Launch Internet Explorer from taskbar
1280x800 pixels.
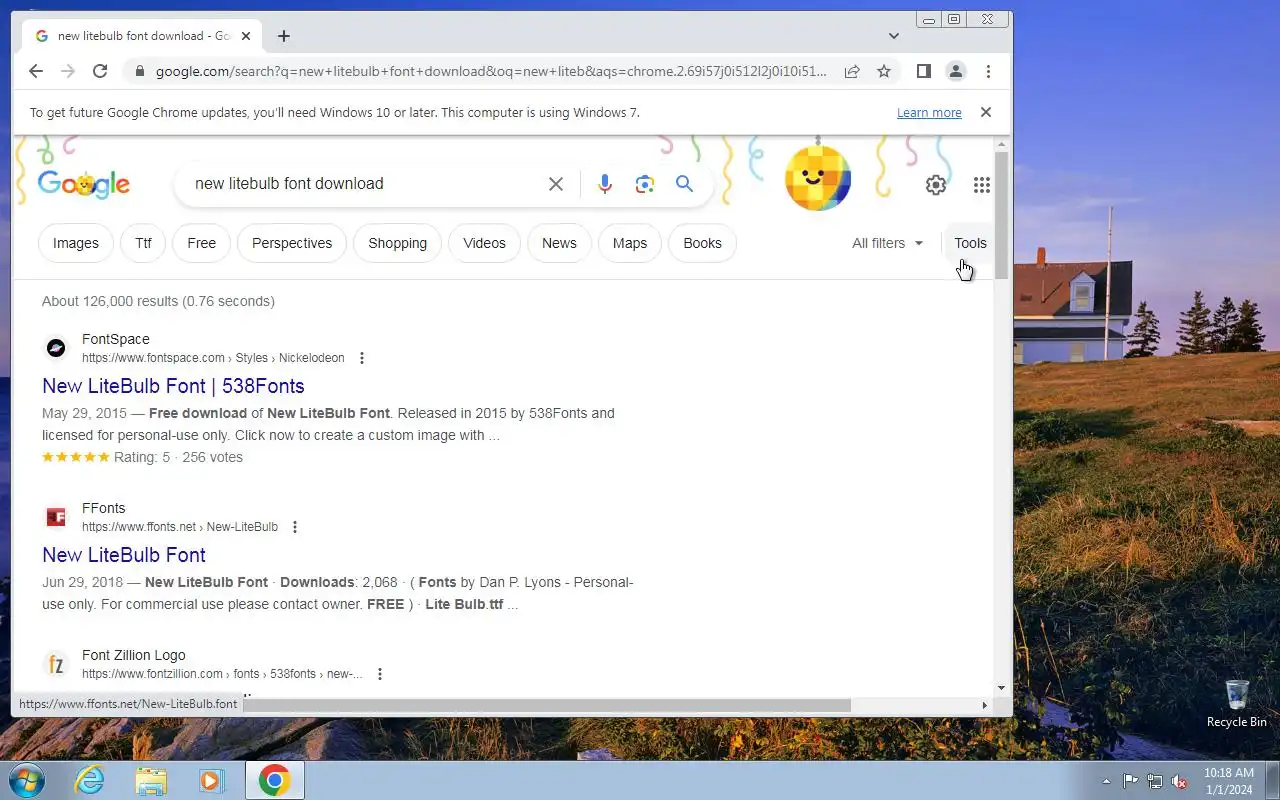tap(90, 780)
